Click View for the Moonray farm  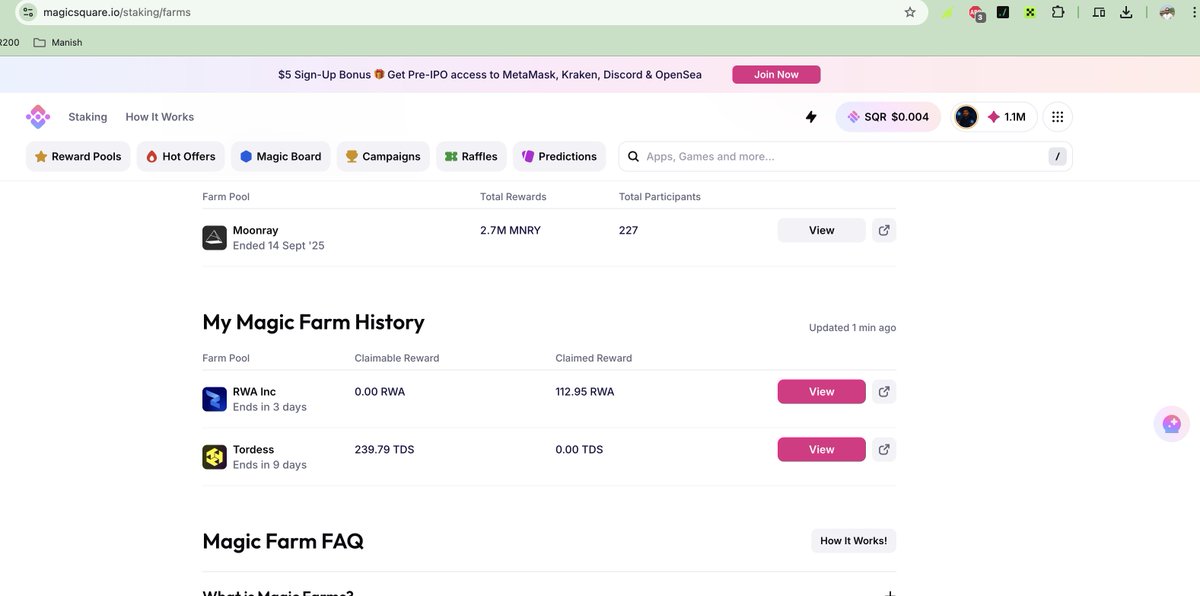coord(821,230)
